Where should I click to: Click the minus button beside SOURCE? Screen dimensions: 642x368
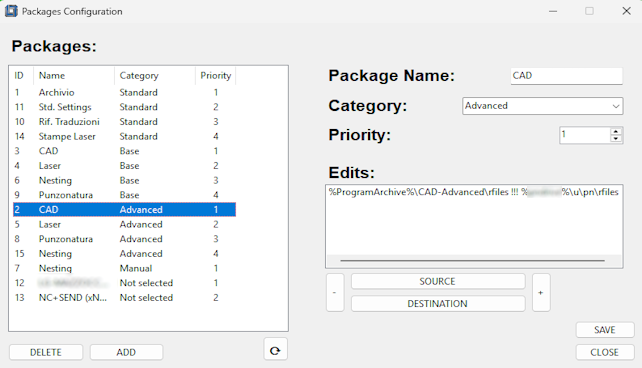[x=335, y=293]
